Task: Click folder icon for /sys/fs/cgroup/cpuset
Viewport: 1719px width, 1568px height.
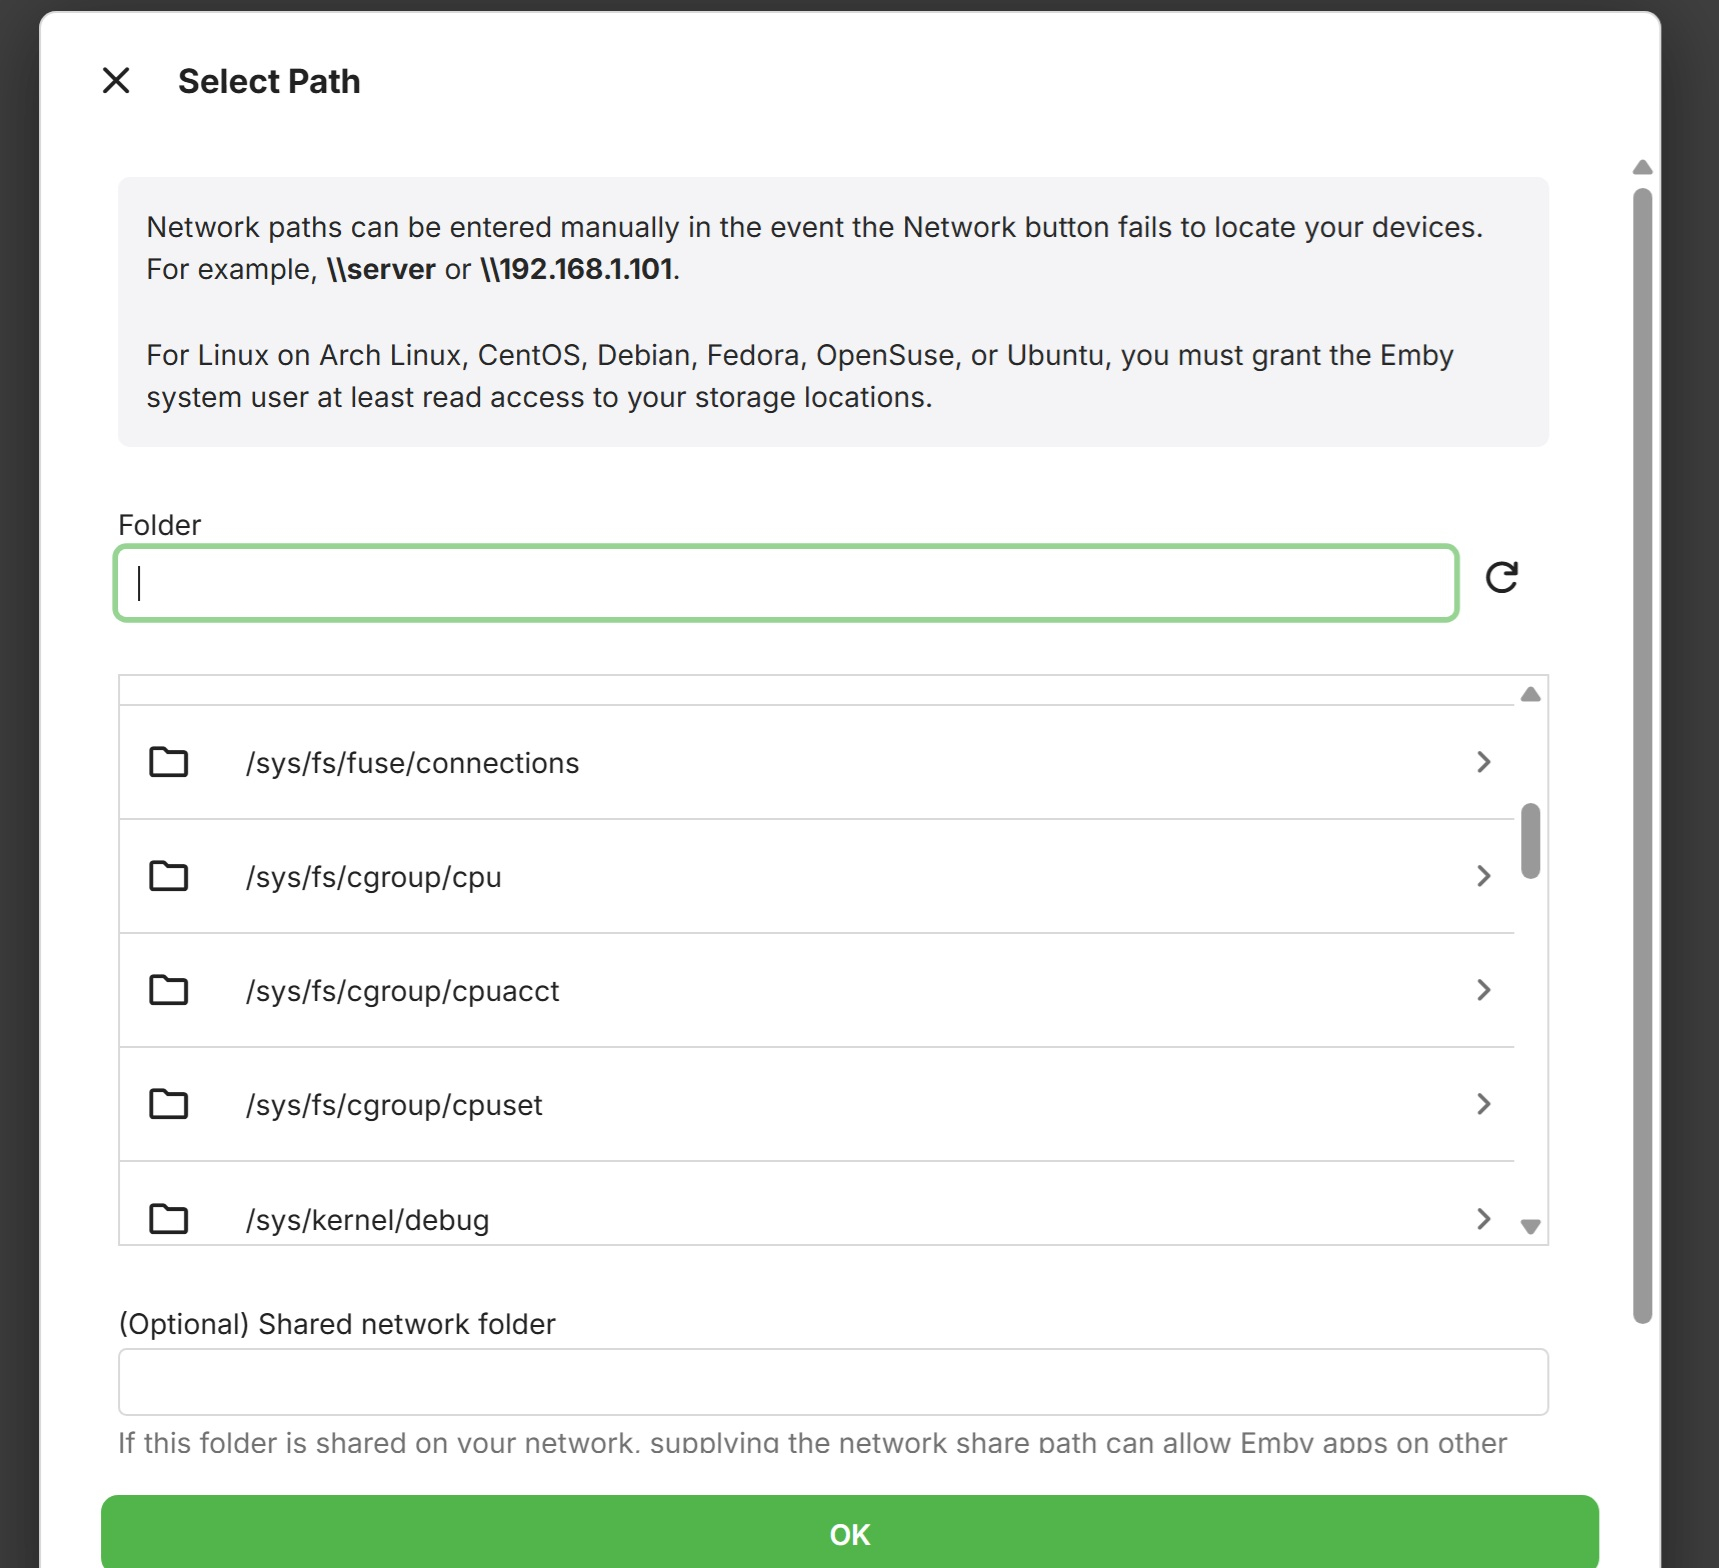Action: [168, 1104]
